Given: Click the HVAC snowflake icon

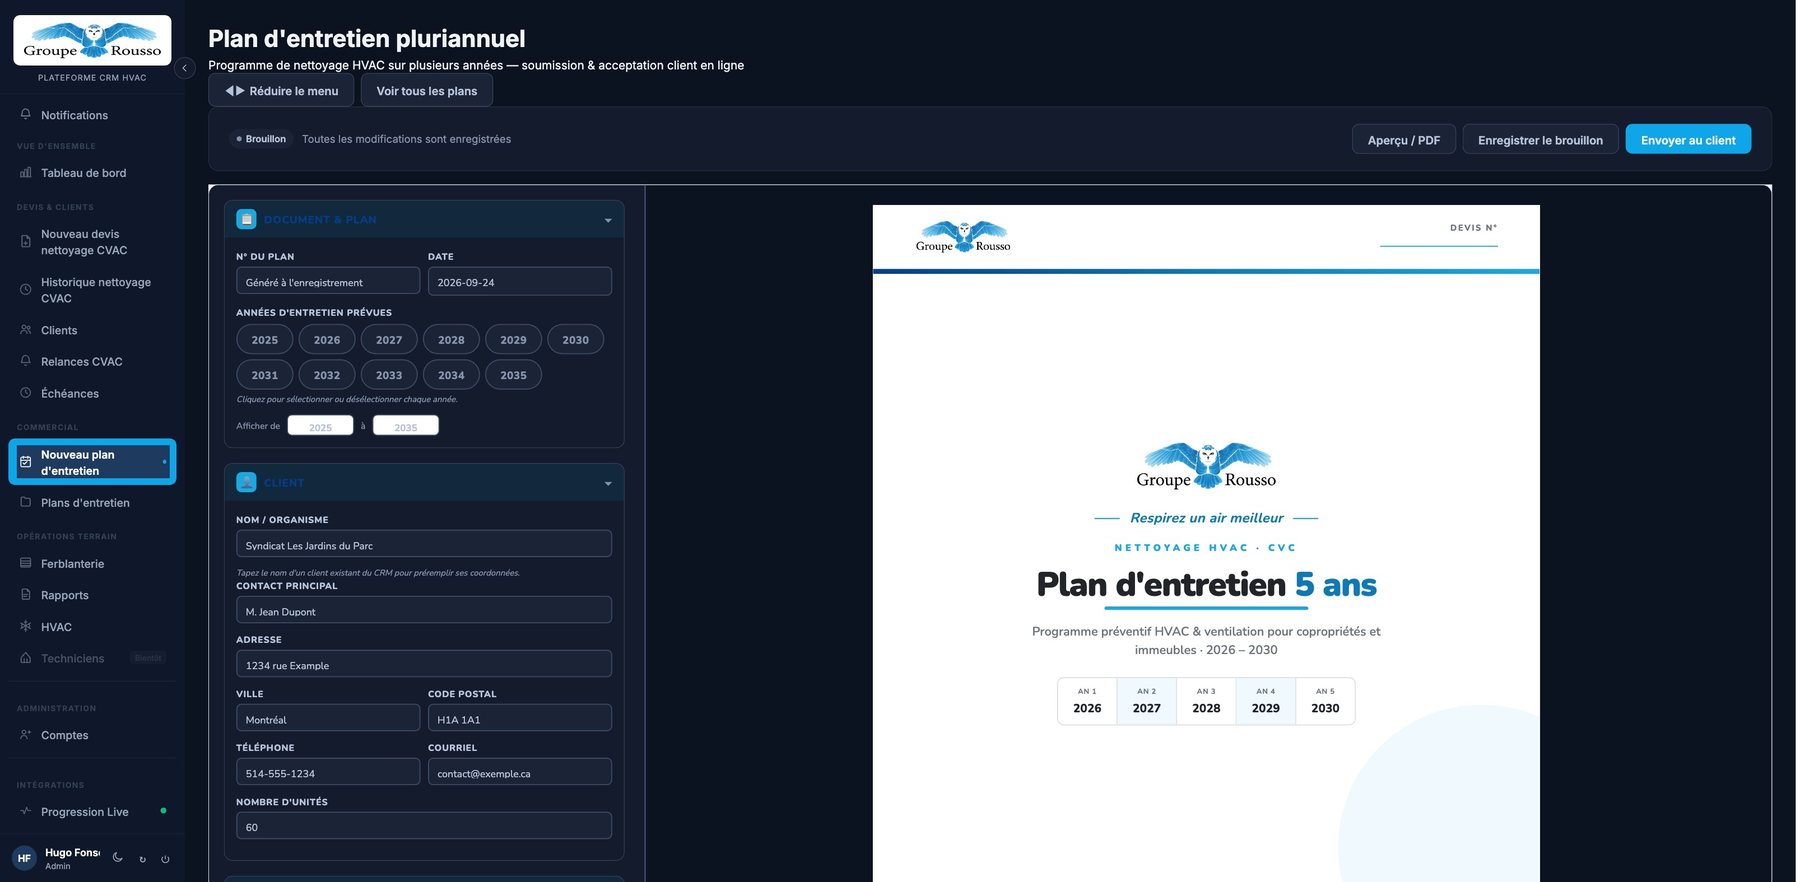Looking at the screenshot, I should pyautogui.click(x=26, y=626).
